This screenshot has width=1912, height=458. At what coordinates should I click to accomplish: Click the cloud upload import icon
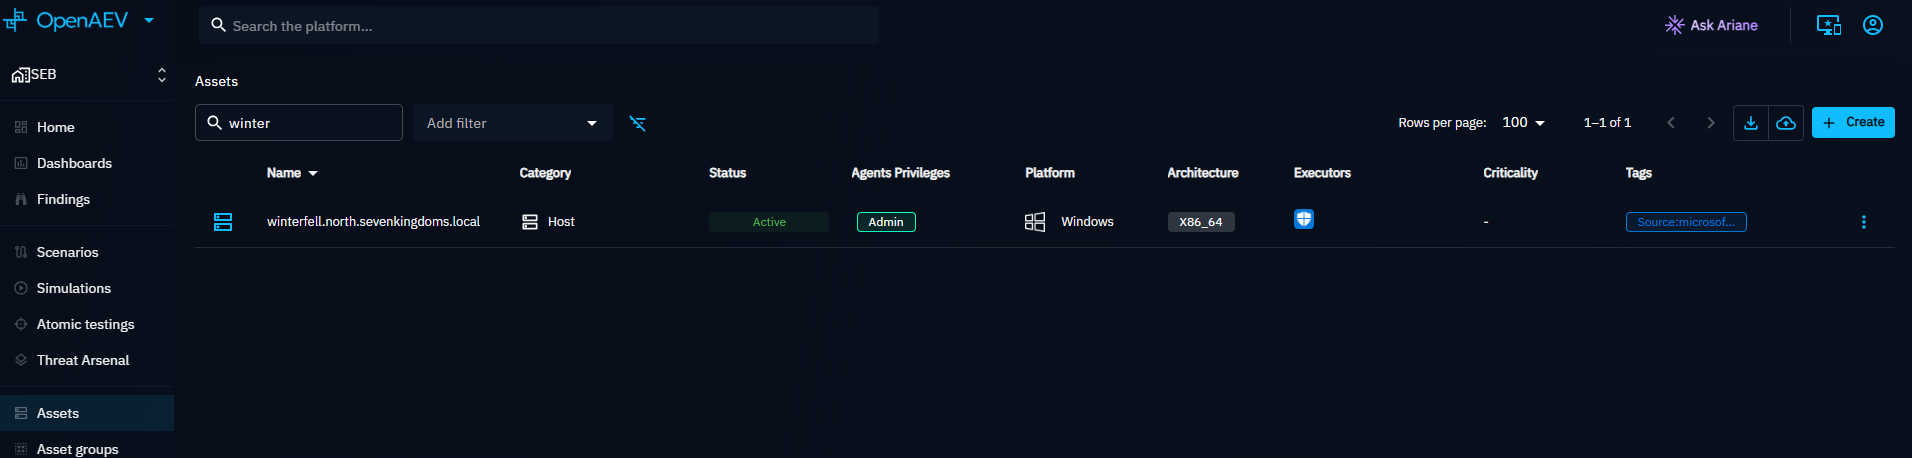coord(1785,123)
